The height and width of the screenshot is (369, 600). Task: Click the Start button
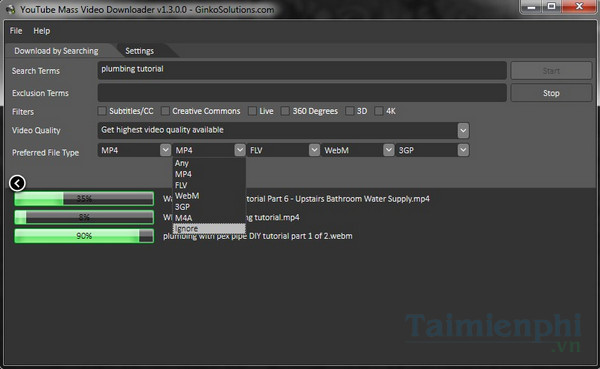point(551,71)
